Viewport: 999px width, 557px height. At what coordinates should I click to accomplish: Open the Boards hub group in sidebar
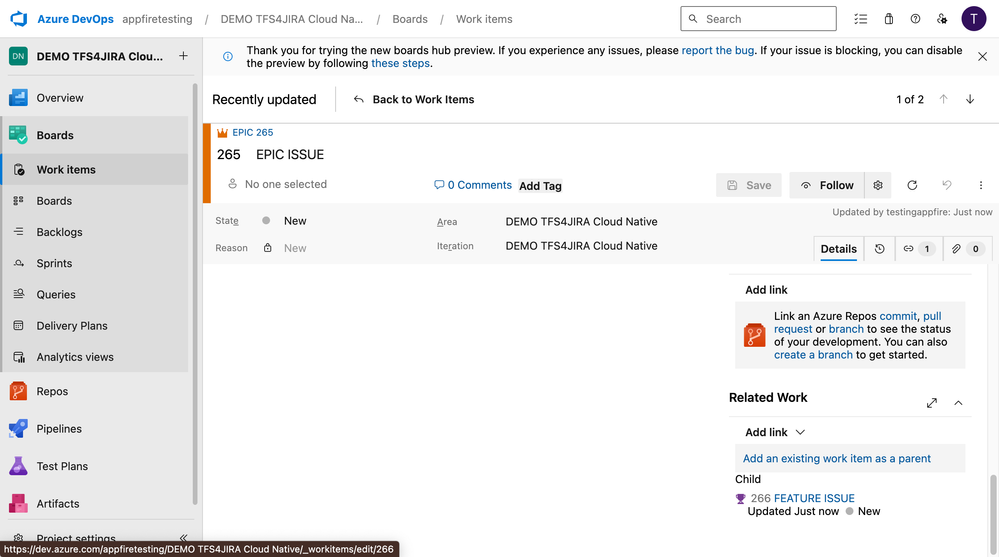[96, 135]
